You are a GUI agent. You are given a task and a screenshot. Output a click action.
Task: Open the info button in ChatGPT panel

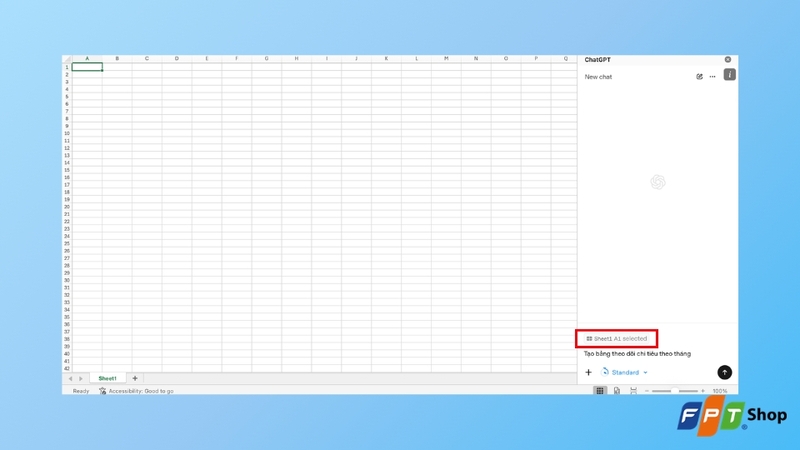pyautogui.click(x=730, y=75)
